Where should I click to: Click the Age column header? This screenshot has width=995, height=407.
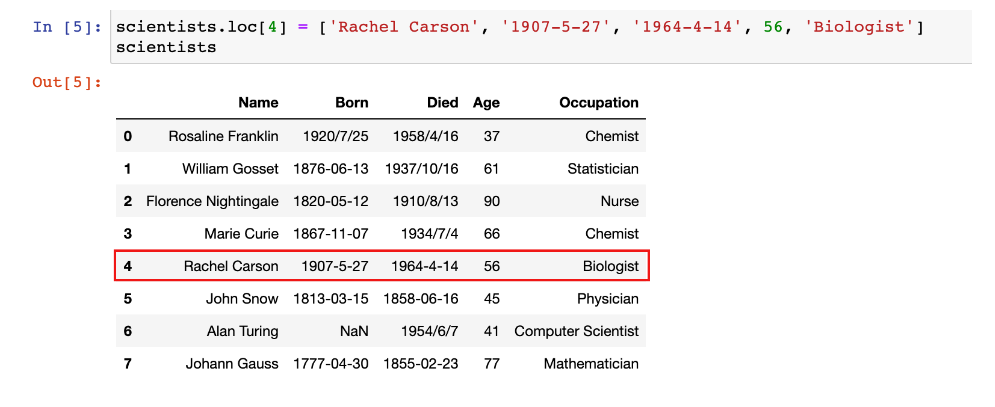click(x=486, y=103)
